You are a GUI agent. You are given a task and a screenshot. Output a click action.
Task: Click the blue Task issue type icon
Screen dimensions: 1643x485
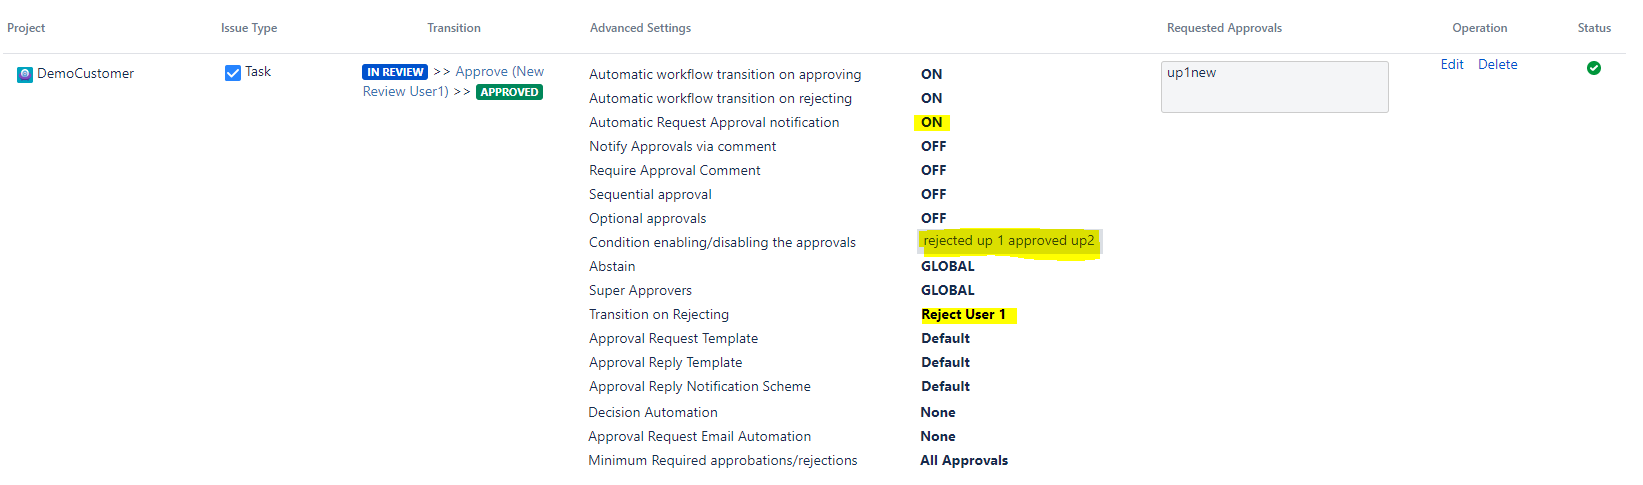(x=233, y=72)
